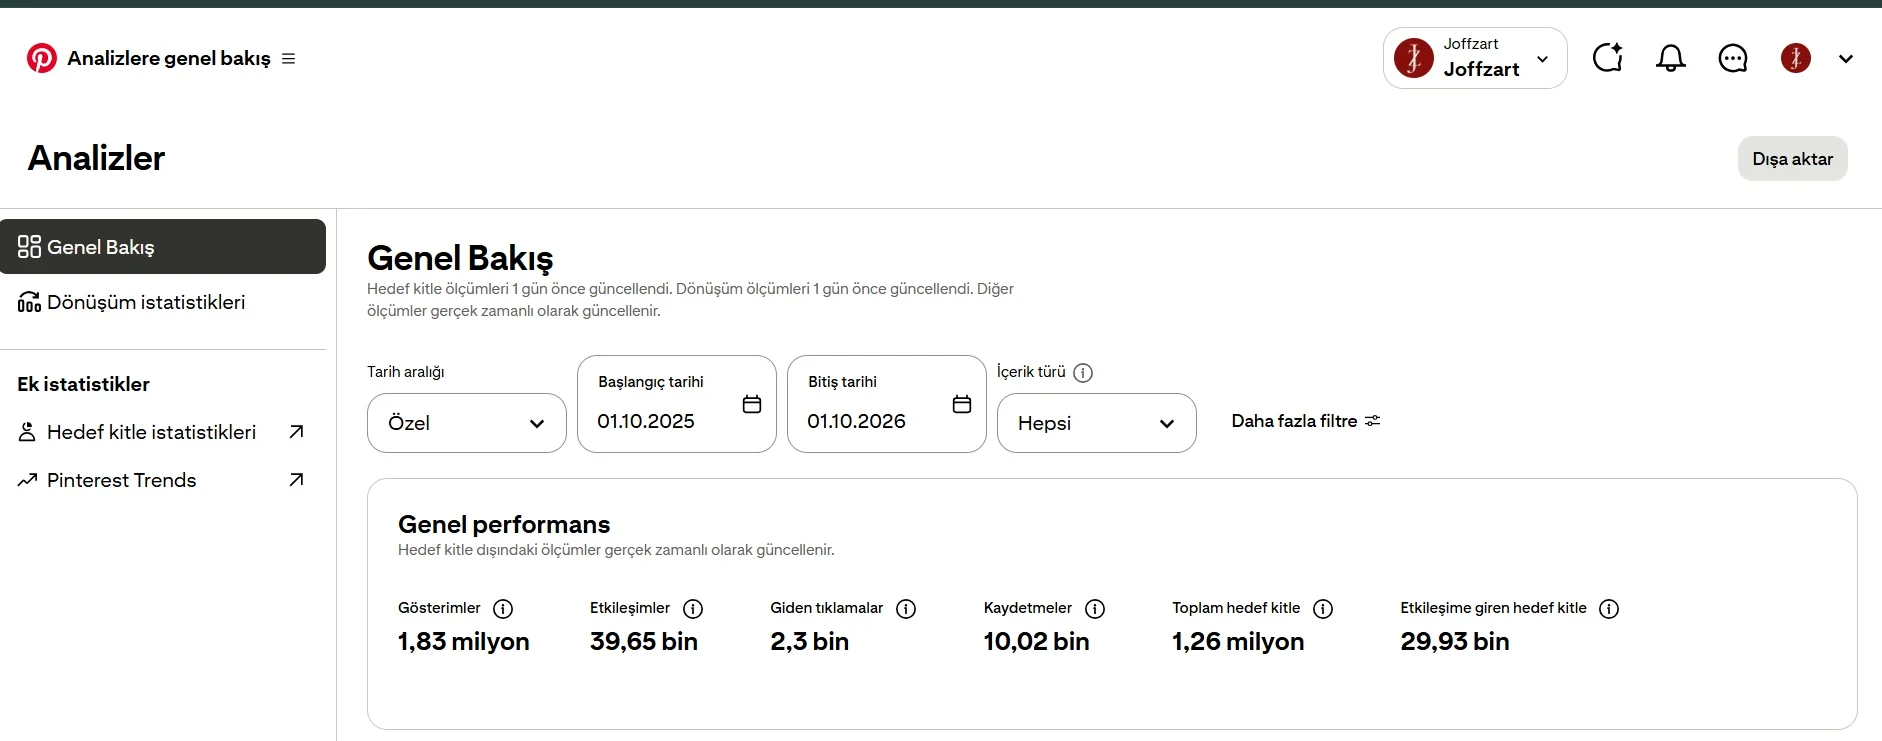
Task: Click Daha fazla filtre button
Action: 1306,421
